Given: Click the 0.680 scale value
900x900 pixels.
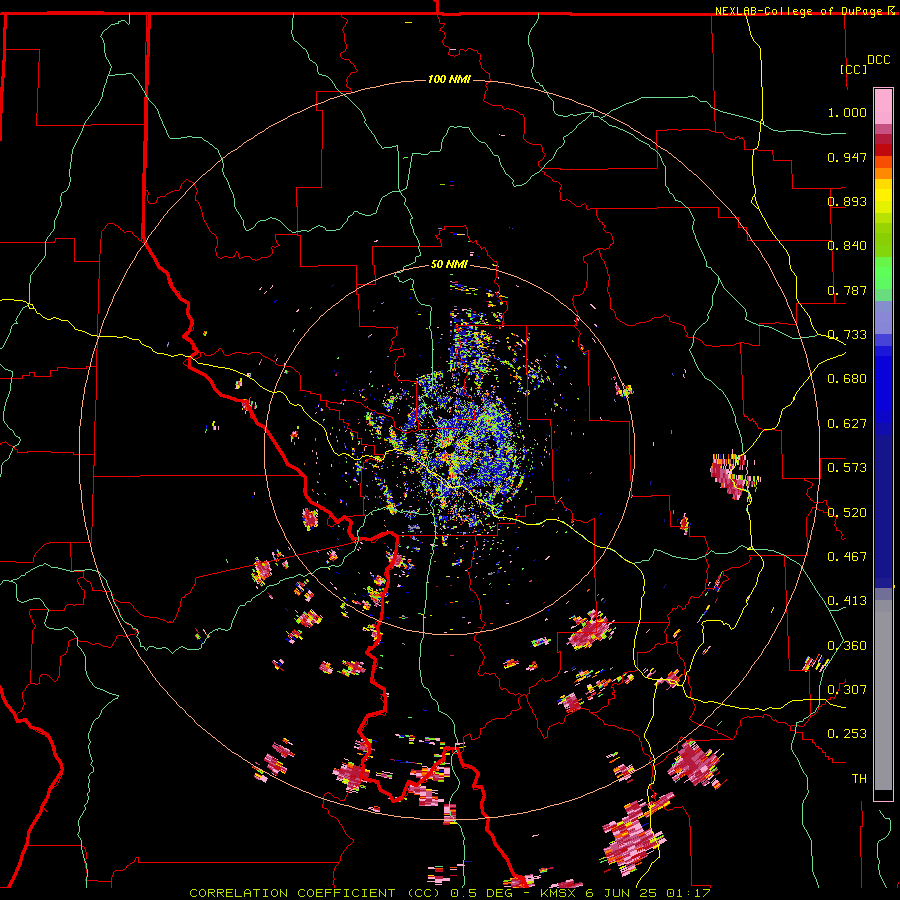Looking at the screenshot, I should [847, 379].
